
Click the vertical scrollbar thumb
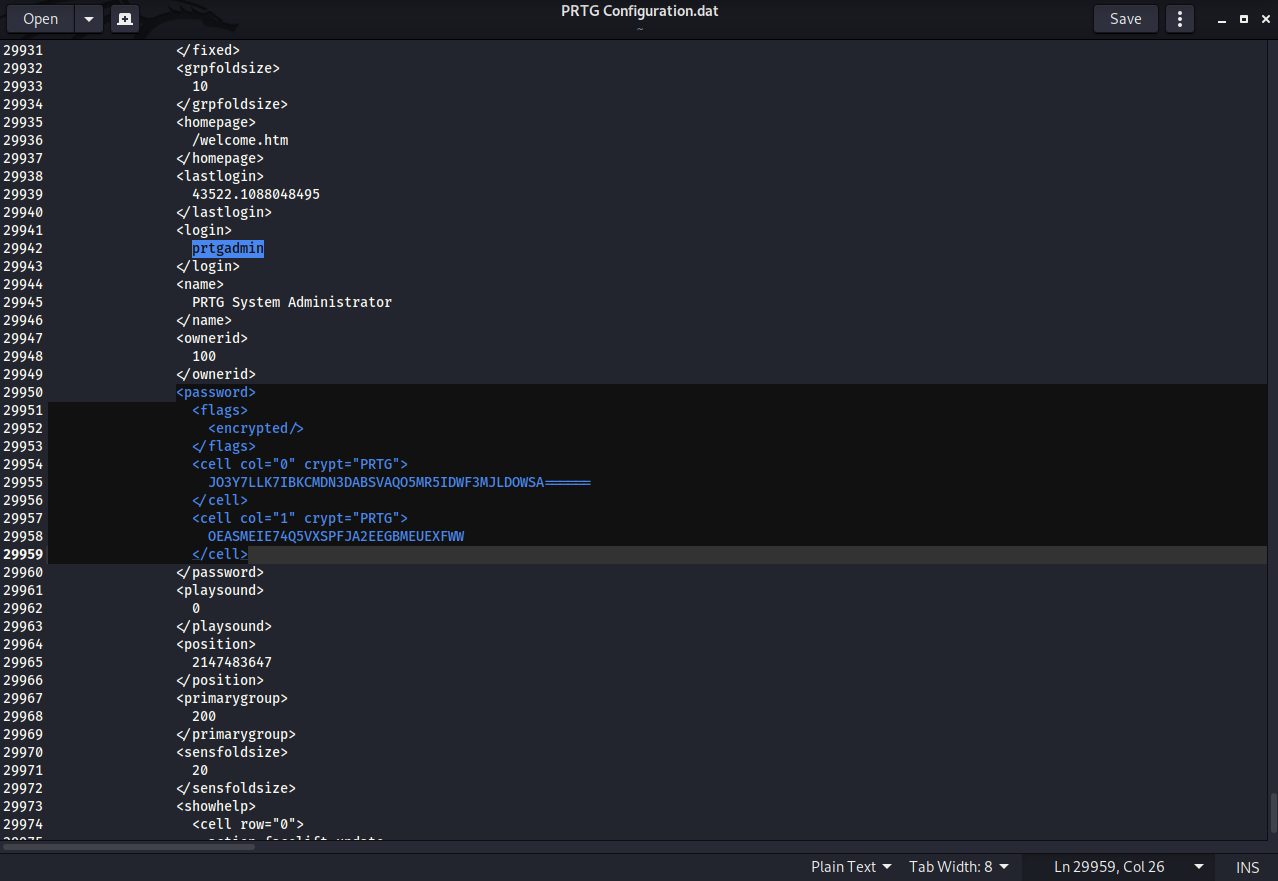[1273, 813]
